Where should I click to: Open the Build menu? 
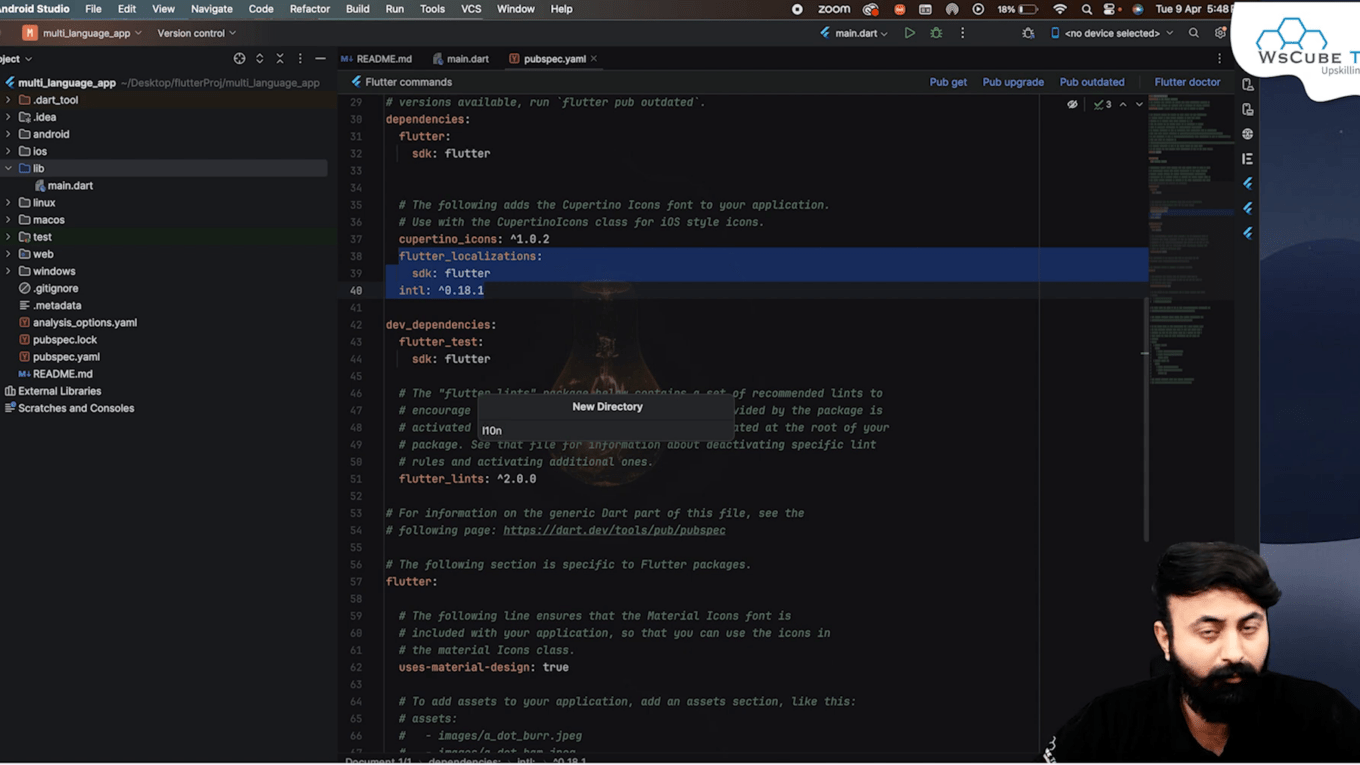point(357,9)
